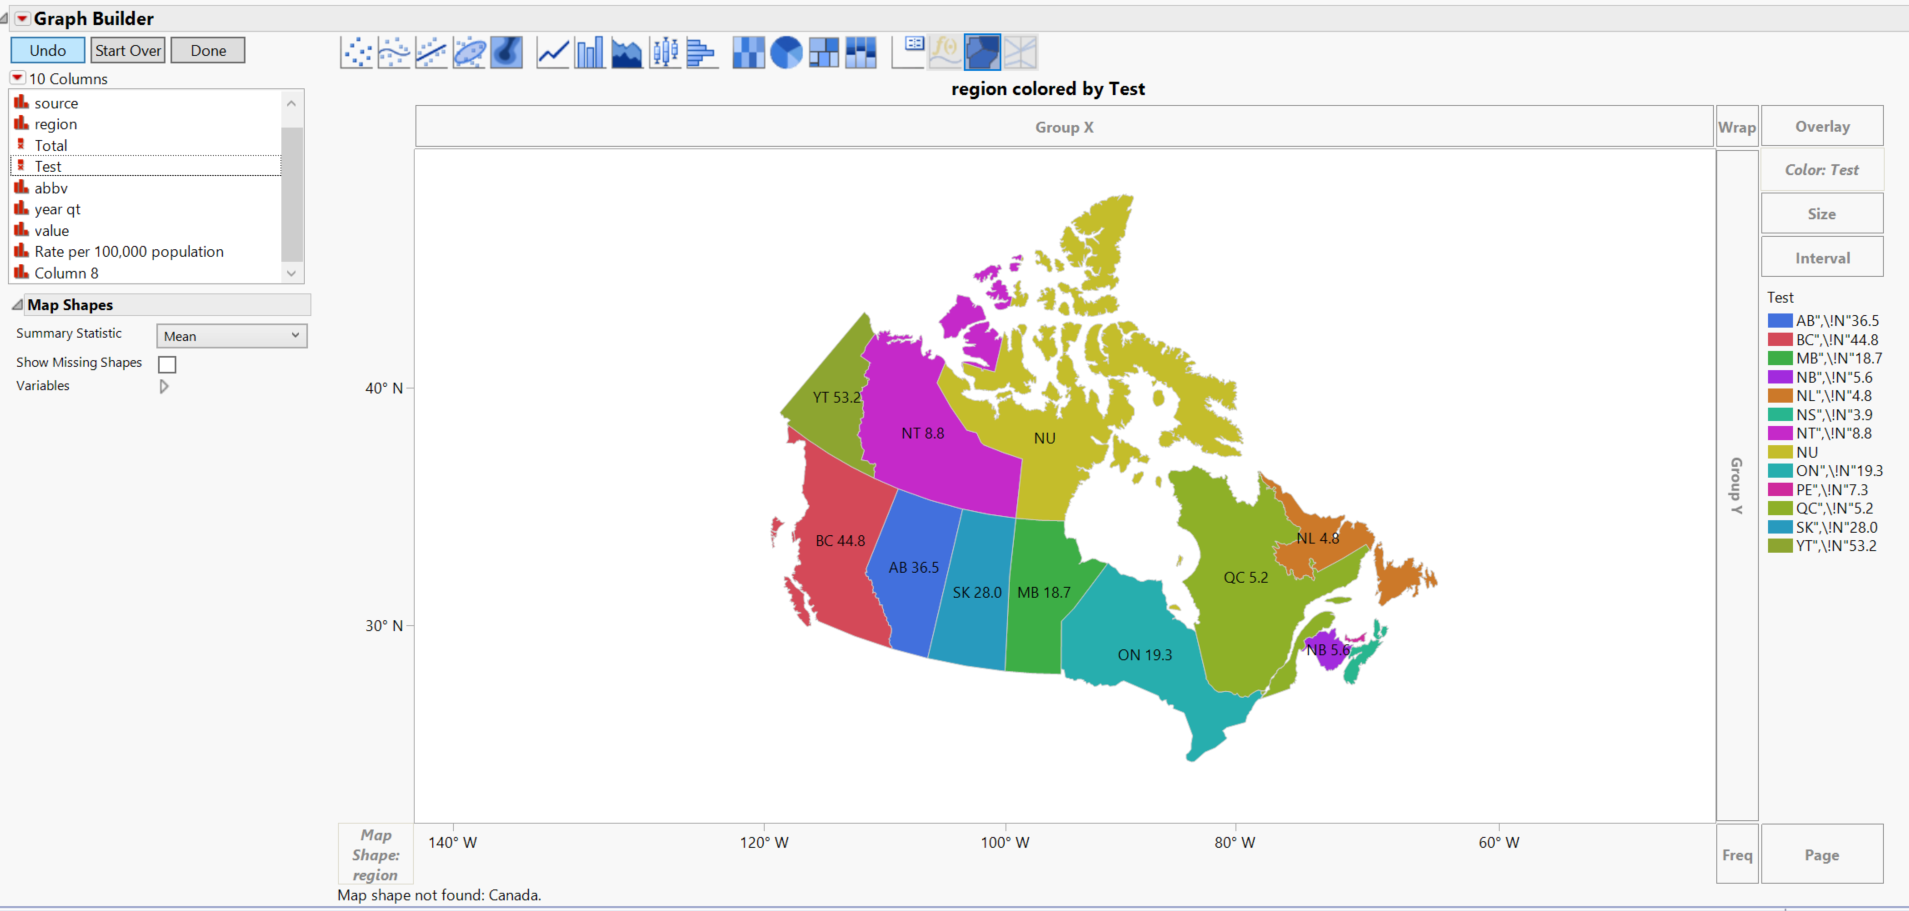Open the Summary Statistic dropdown

pos(231,335)
